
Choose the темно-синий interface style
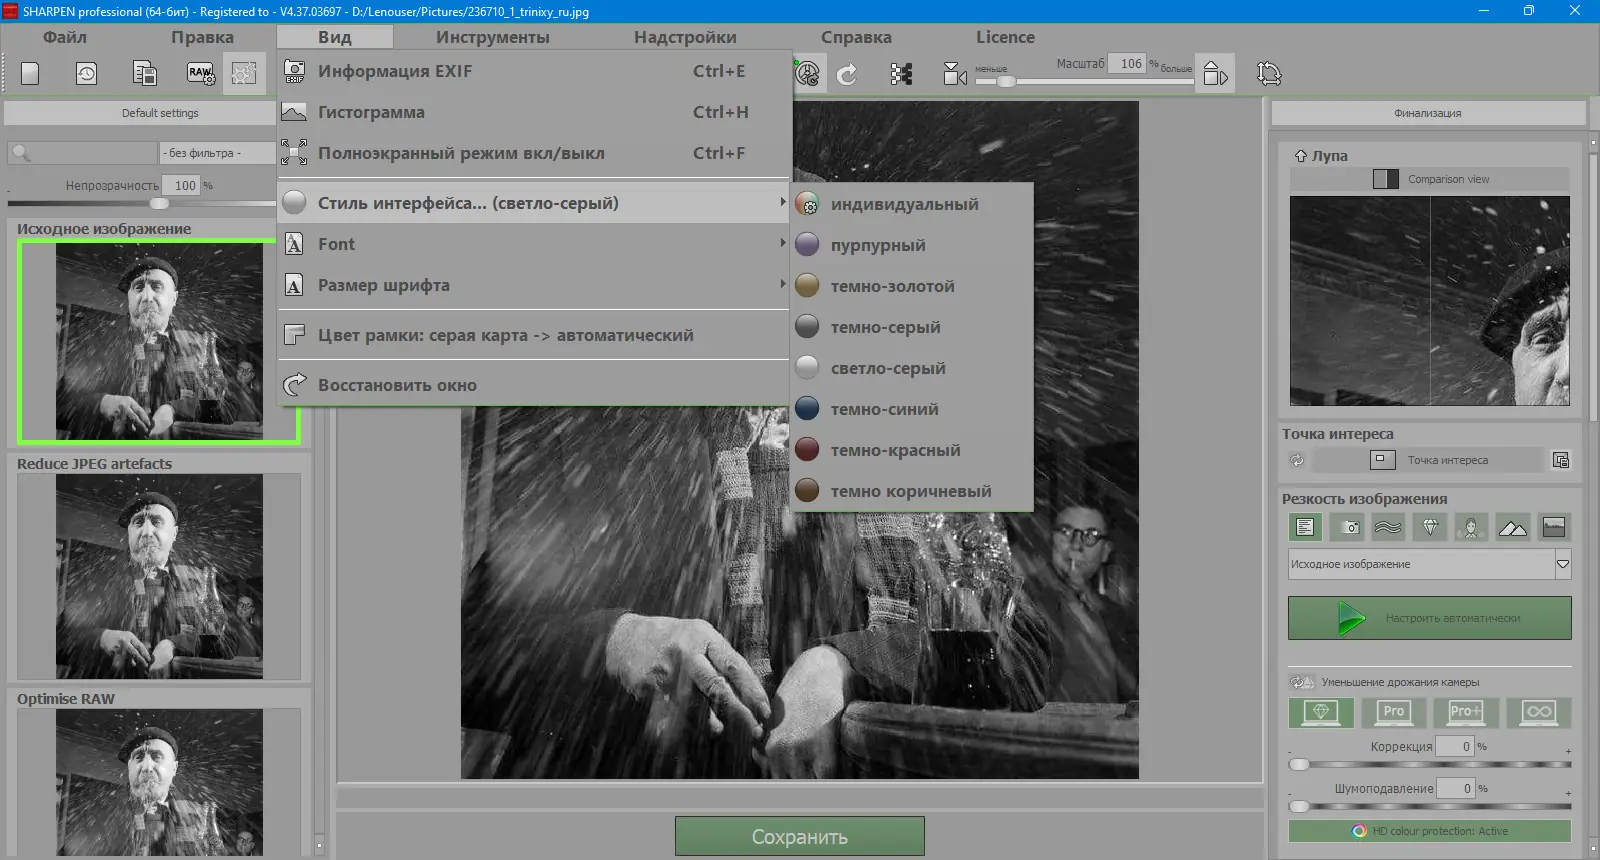pos(911,409)
